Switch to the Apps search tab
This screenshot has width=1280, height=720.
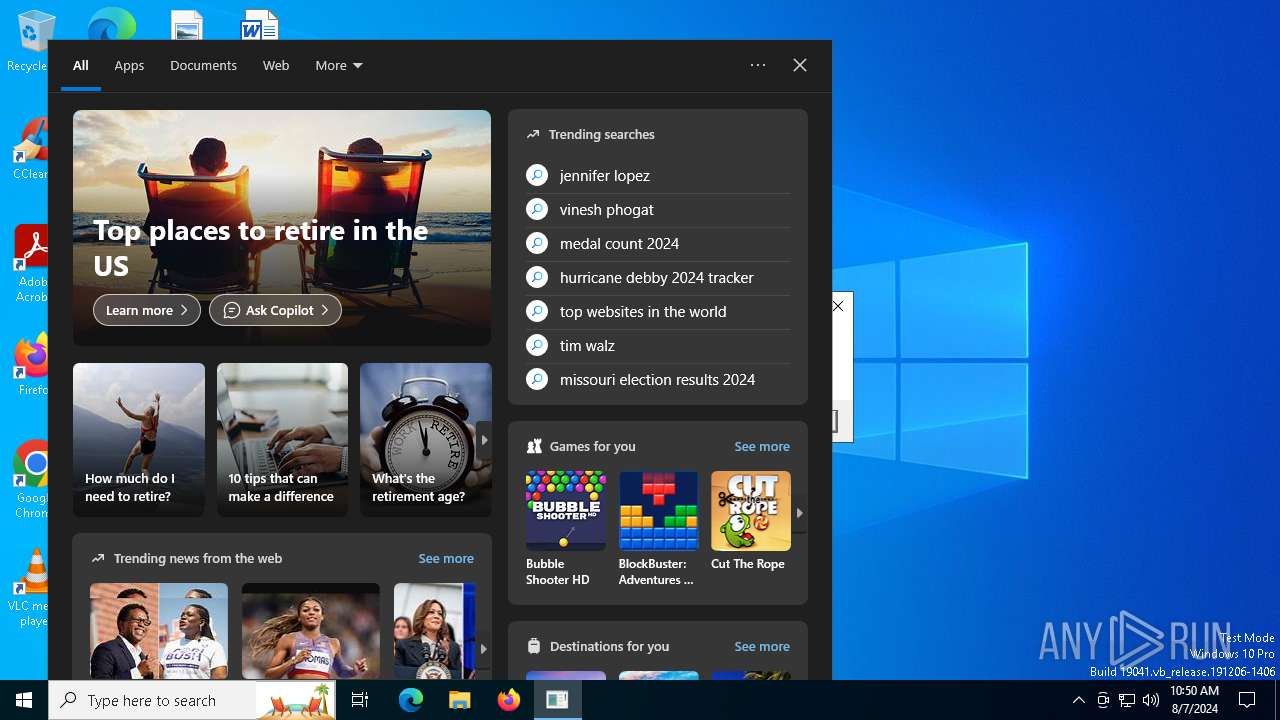129,65
